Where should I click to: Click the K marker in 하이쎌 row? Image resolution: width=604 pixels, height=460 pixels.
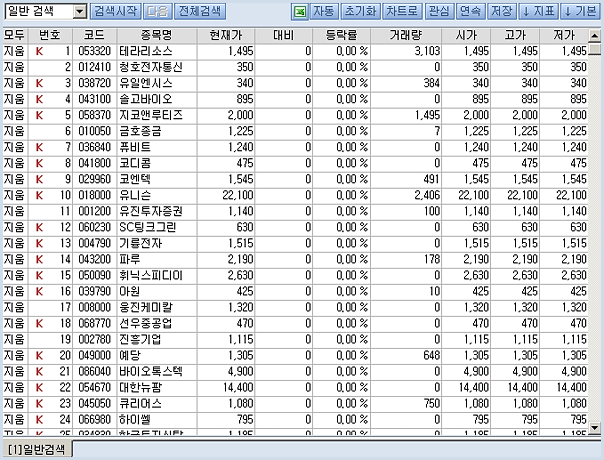pyautogui.click(x=39, y=420)
